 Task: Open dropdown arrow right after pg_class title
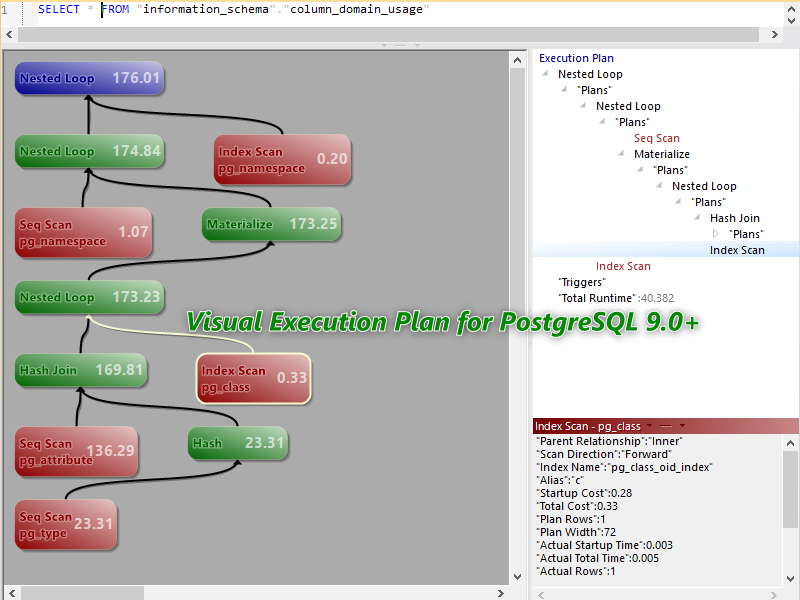[x=649, y=426]
